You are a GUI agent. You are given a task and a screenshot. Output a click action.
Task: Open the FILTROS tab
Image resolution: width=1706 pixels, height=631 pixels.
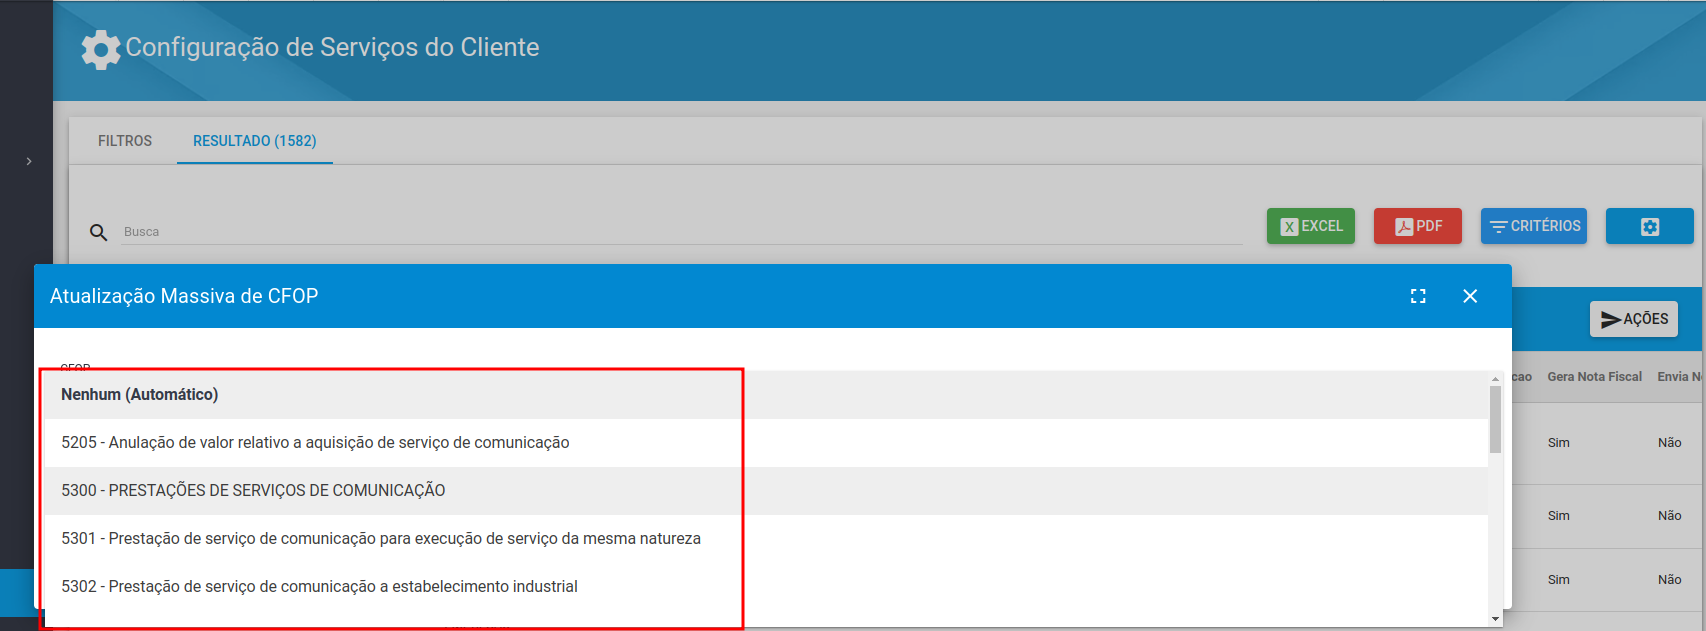(125, 141)
